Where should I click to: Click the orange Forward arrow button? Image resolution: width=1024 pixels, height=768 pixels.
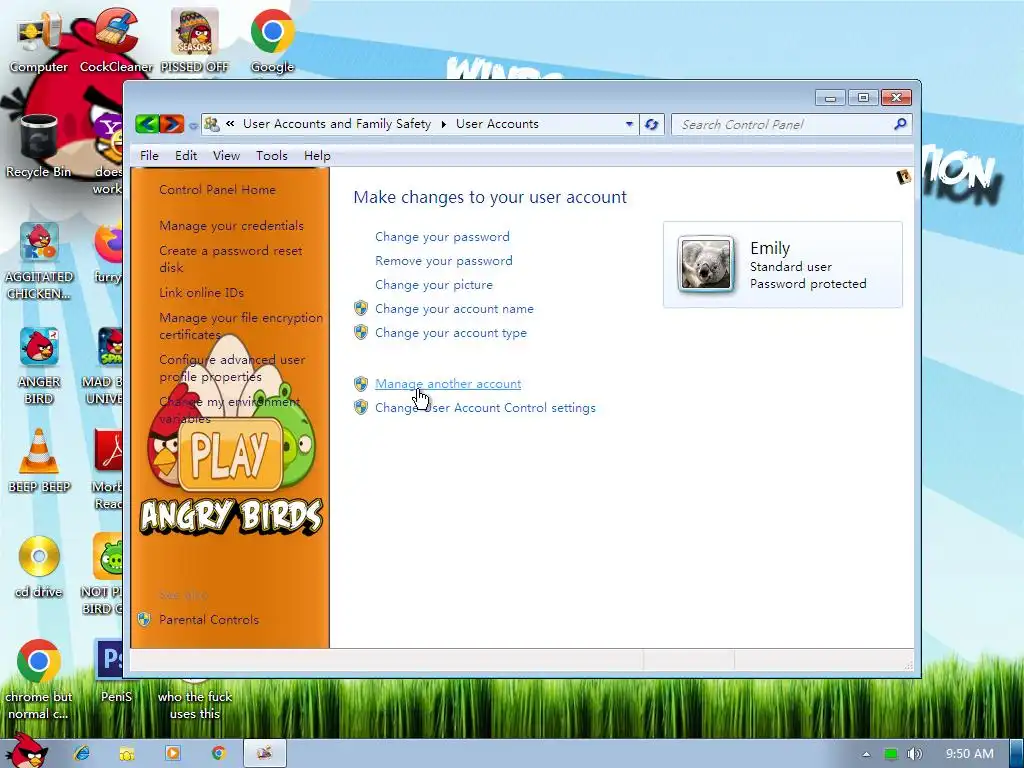(x=172, y=123)
